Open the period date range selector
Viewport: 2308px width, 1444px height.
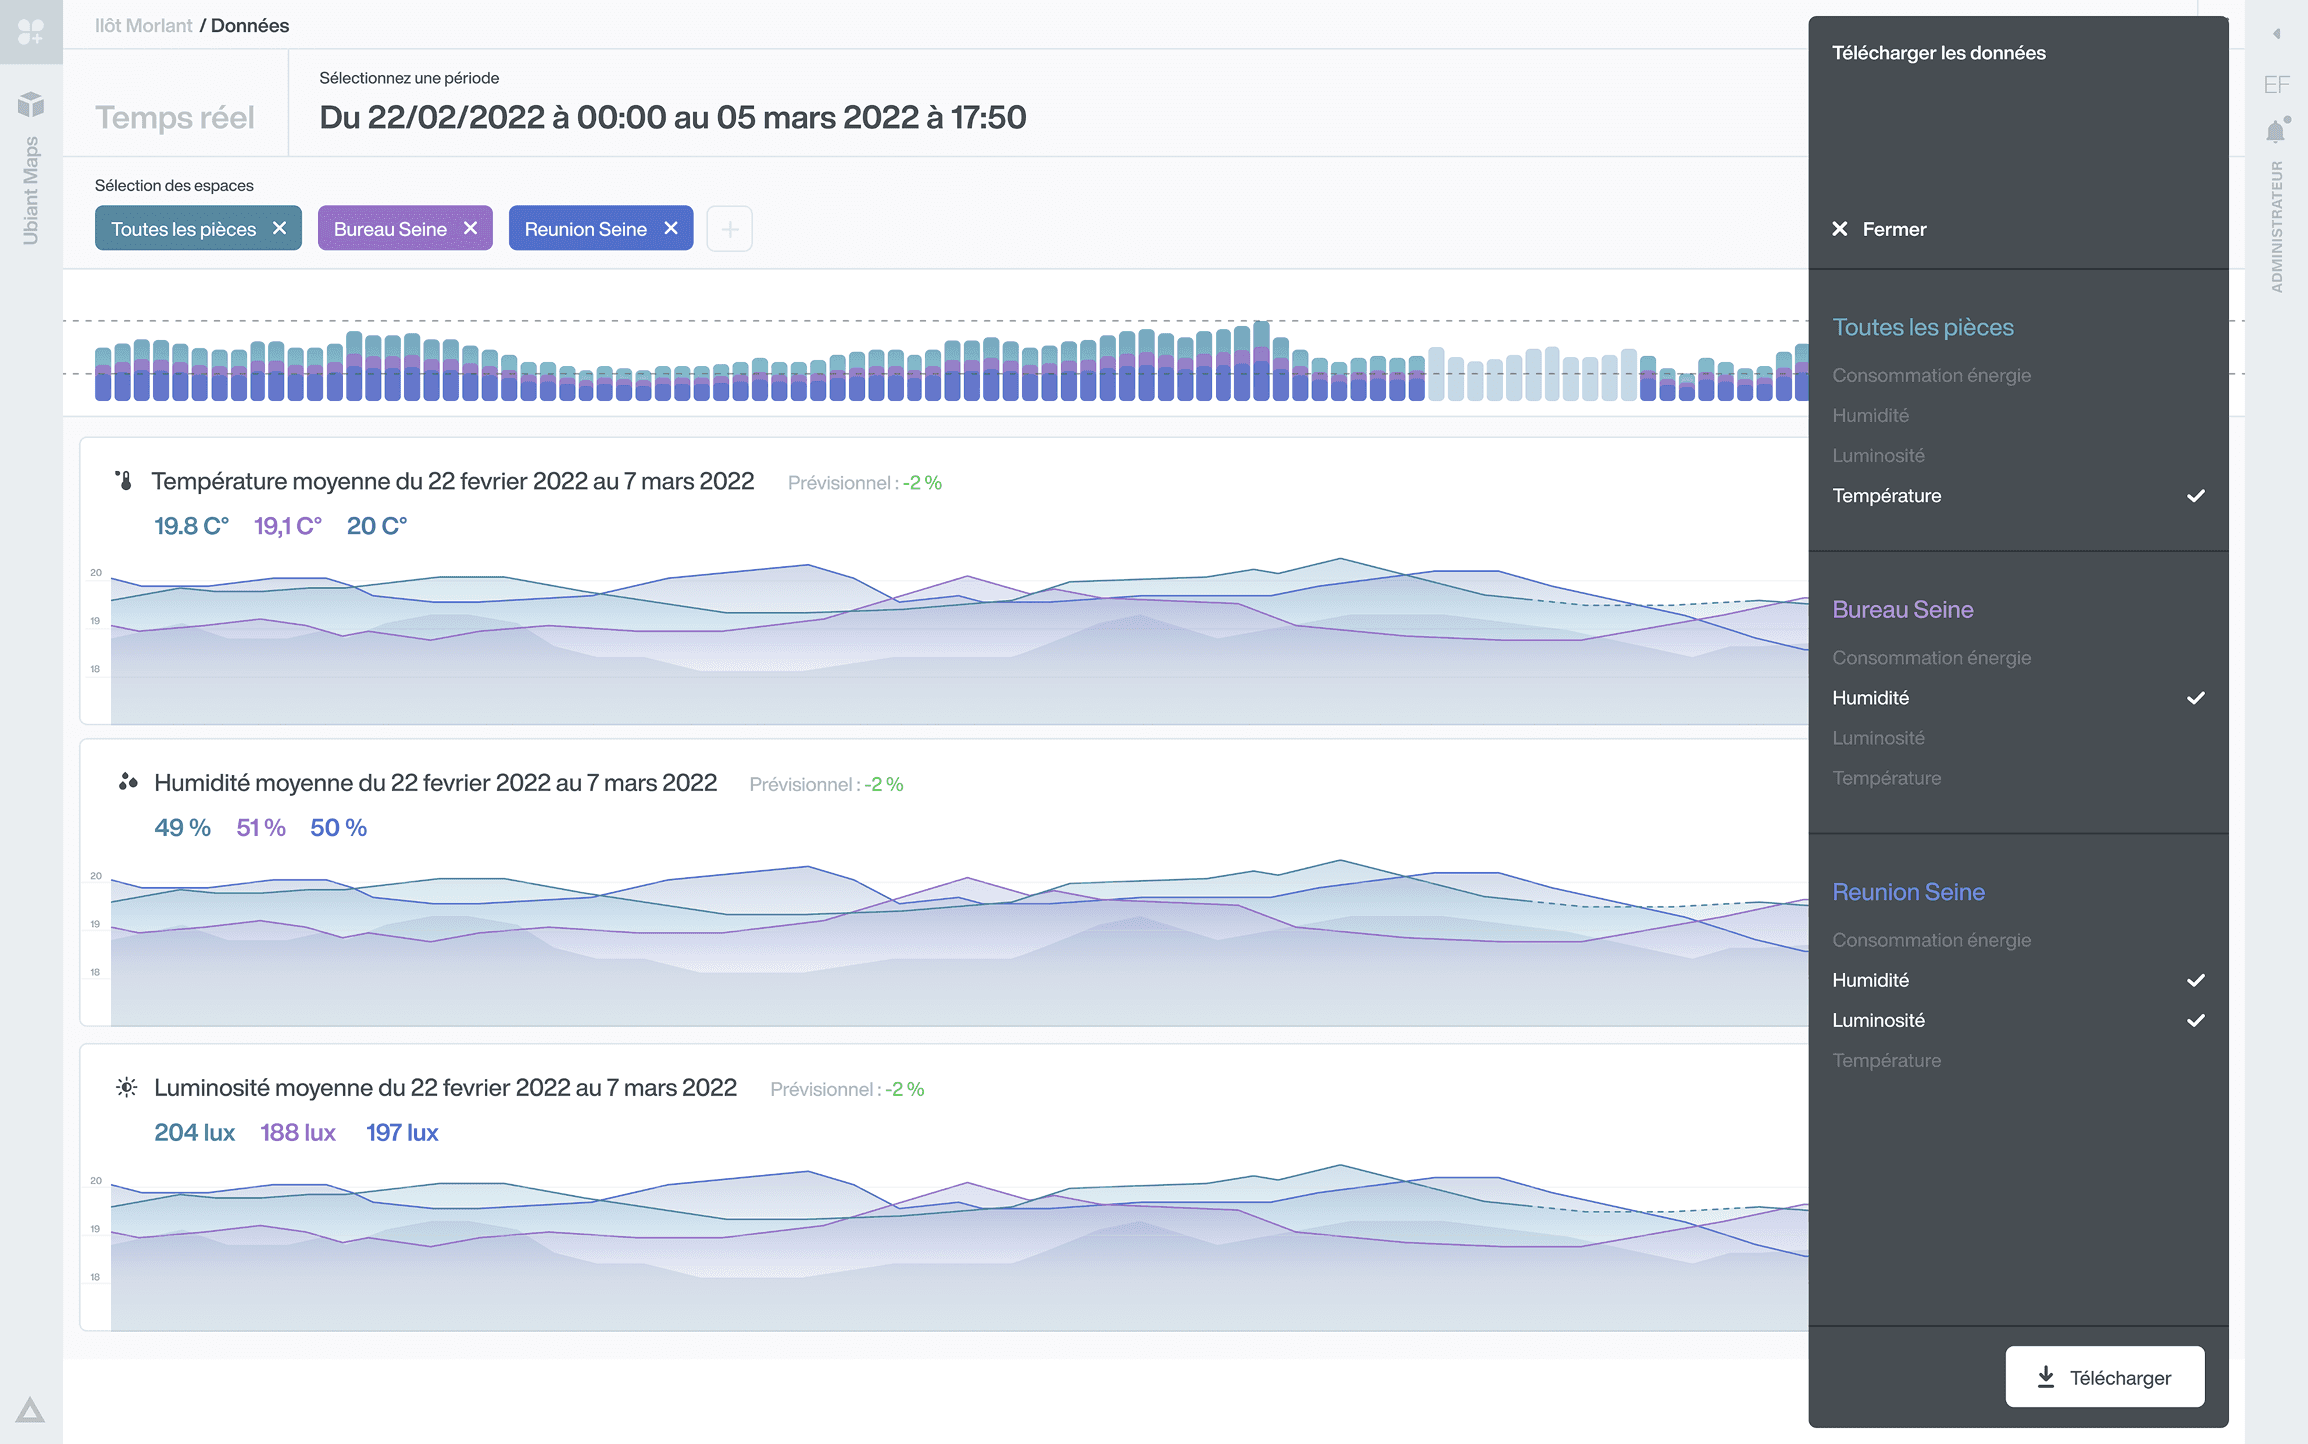click(672, 117)
